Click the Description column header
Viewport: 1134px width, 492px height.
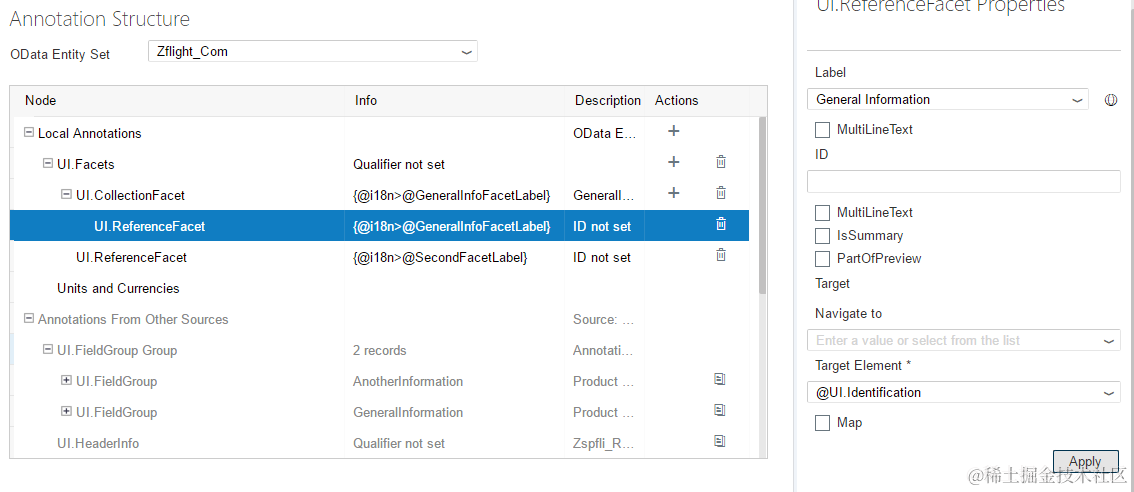[x=608, y=101]
